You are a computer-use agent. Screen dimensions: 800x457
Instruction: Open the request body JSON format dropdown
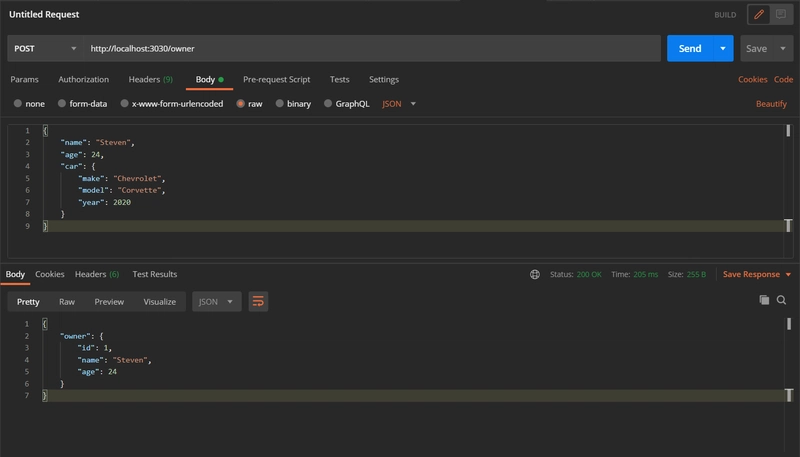coord(399,104)
